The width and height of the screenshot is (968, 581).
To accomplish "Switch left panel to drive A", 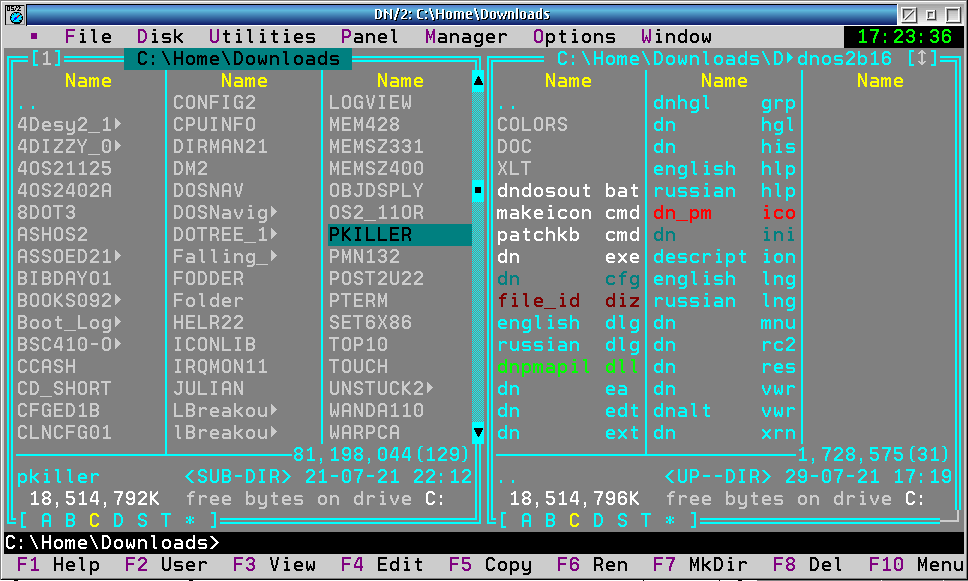I will (x=46, y=520).
